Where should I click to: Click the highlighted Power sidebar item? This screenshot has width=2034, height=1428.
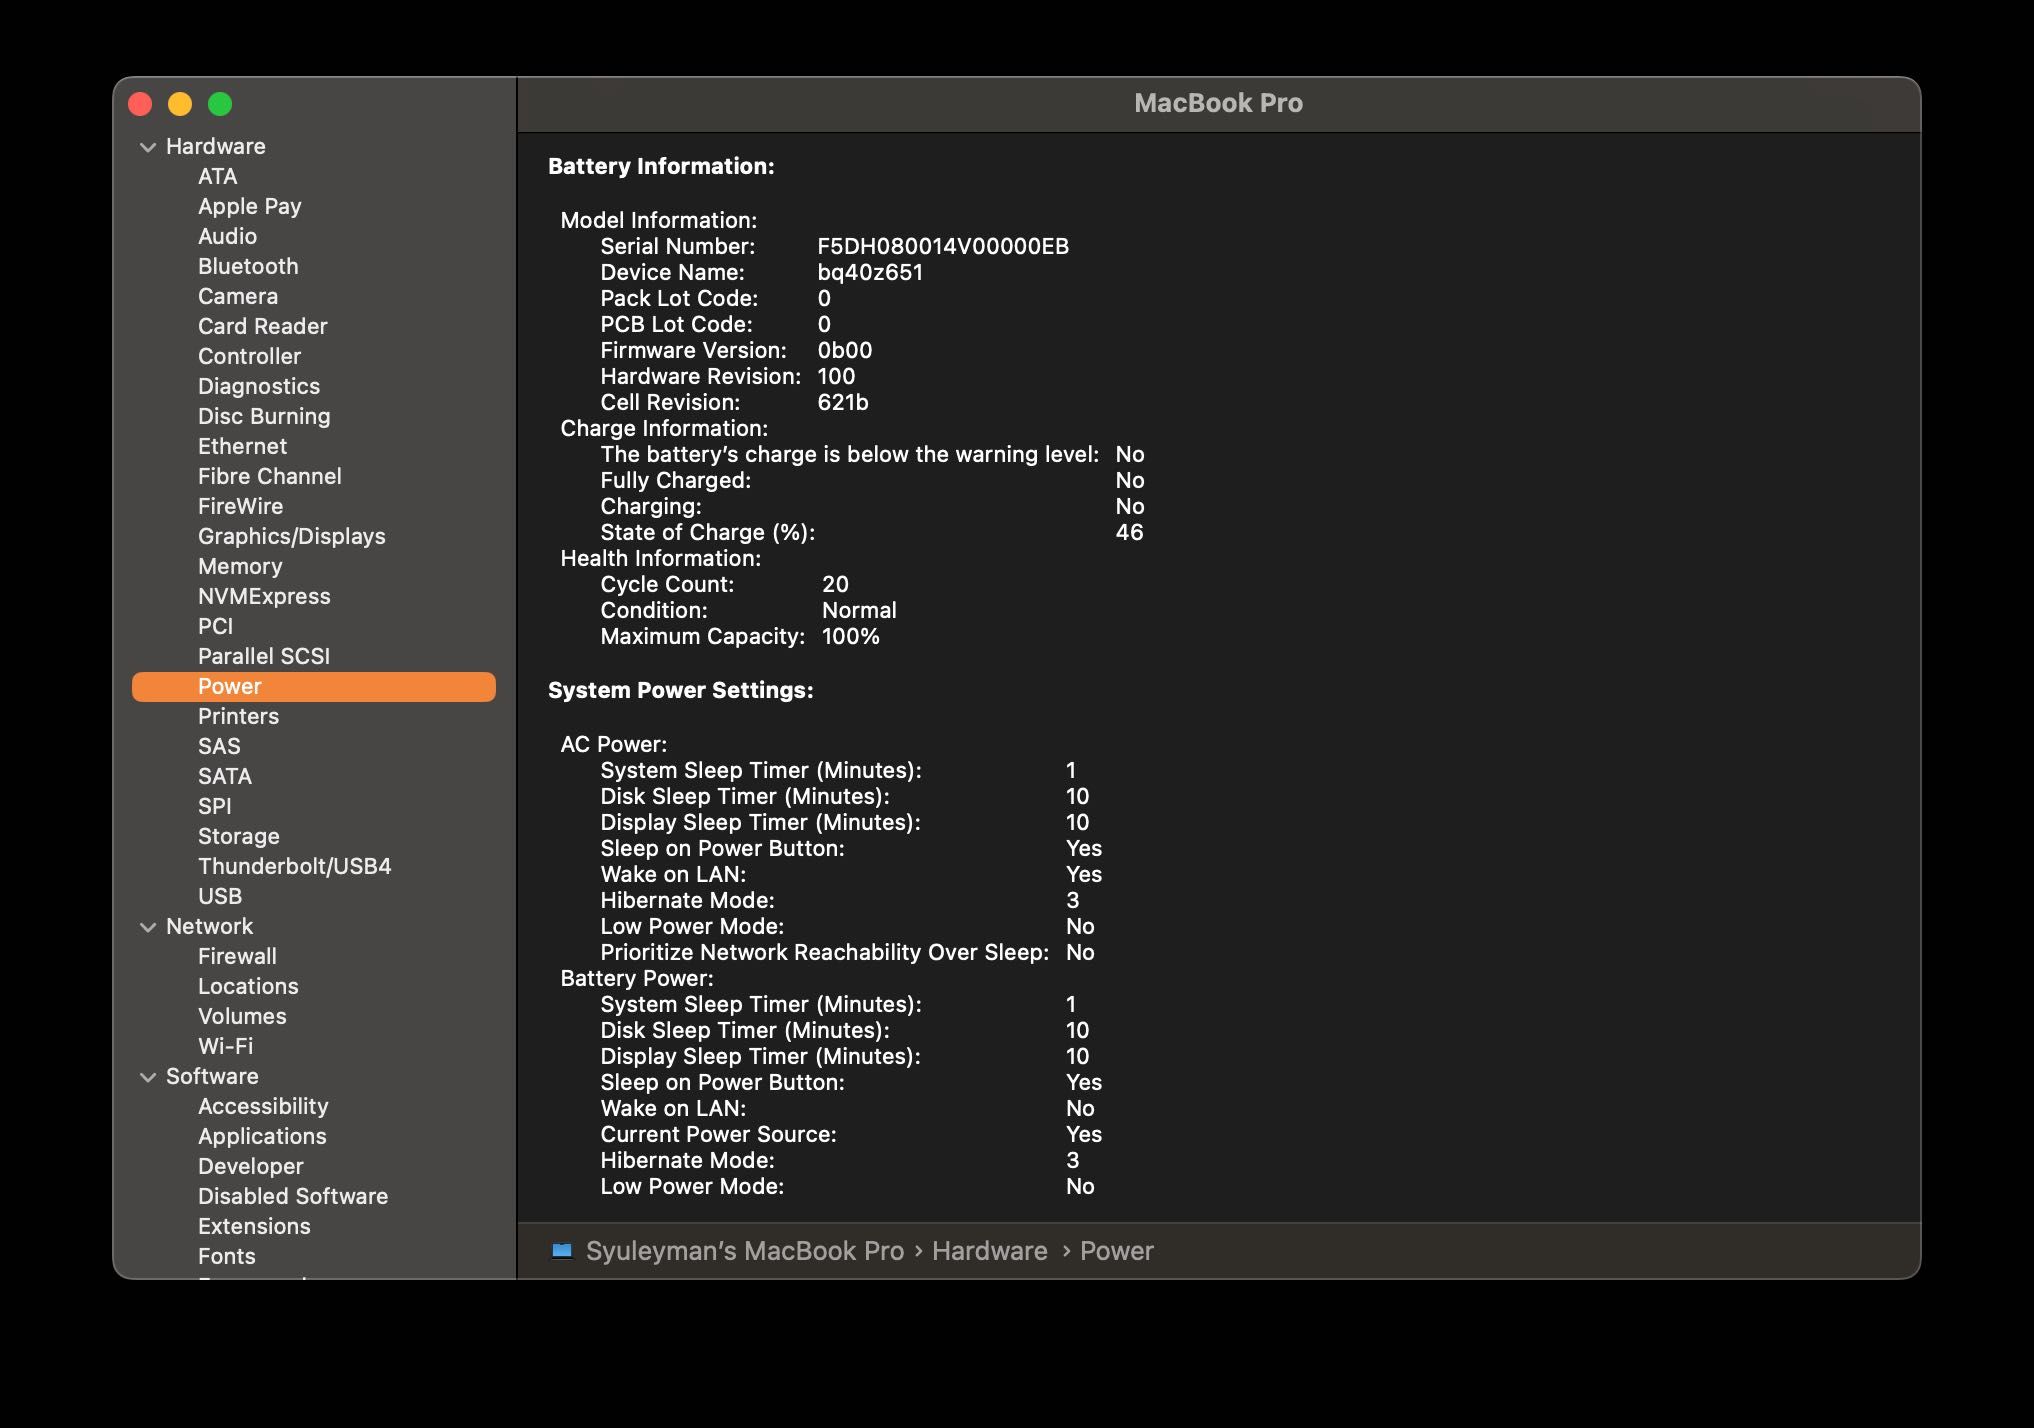(x=314, y=686)
